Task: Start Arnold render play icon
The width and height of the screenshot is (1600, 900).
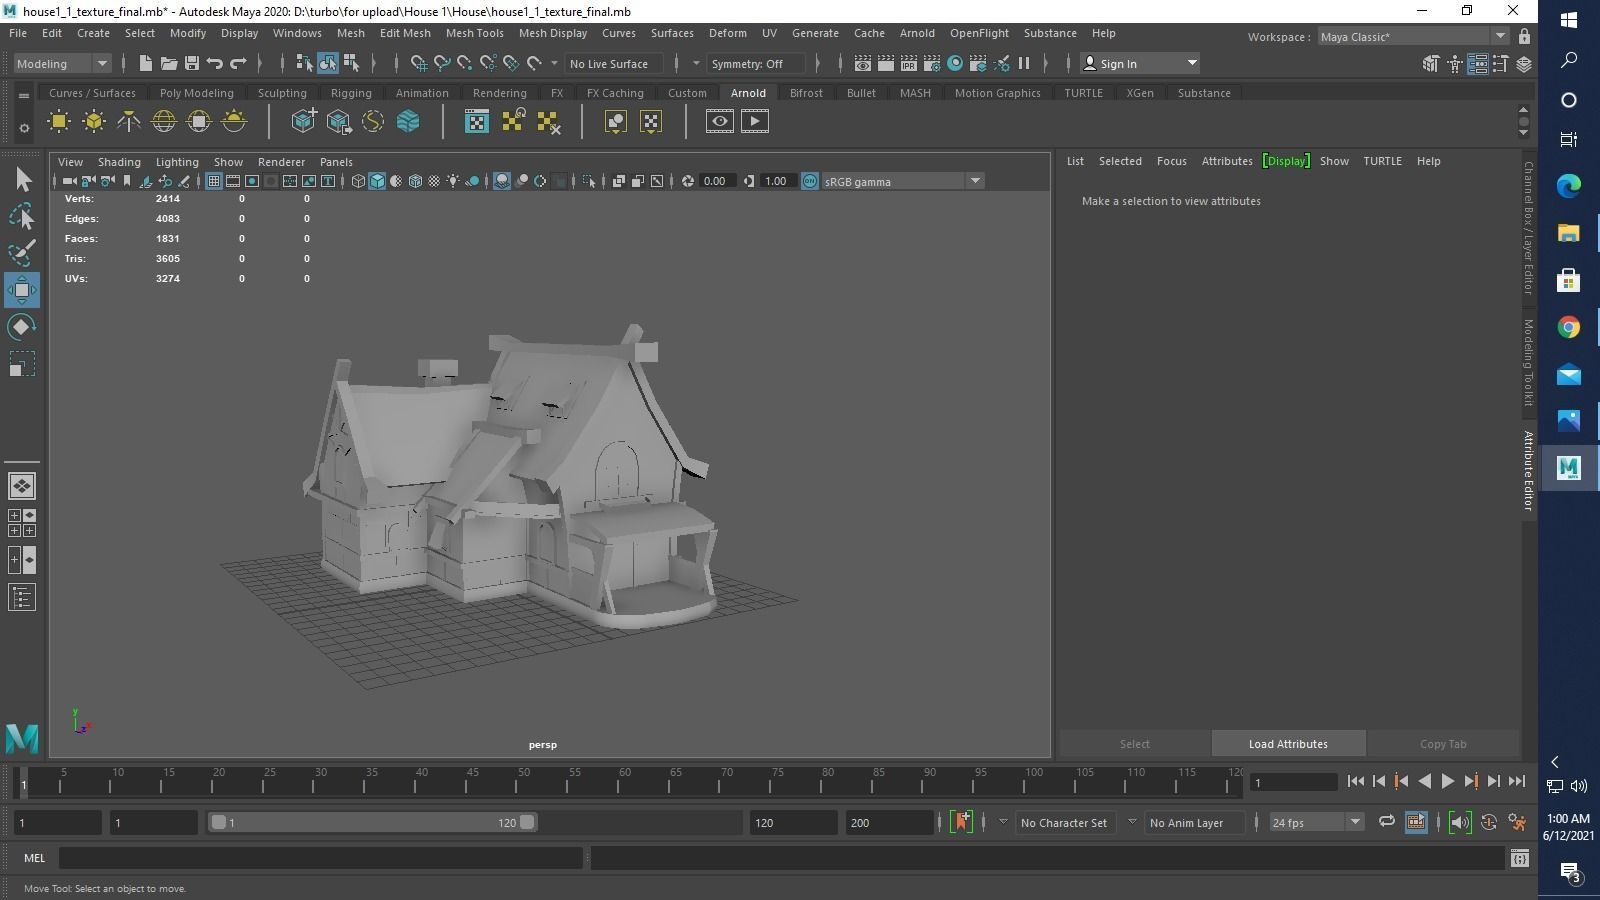Action: (x=755, y=122)
